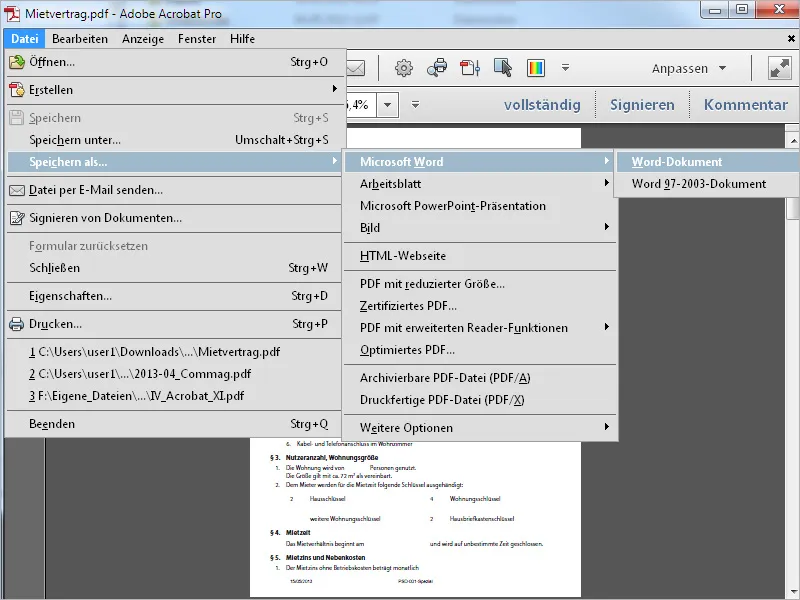800x600 pixels.
Task: Click the rainbow color bars icon in toolbar
Action: 536,68
